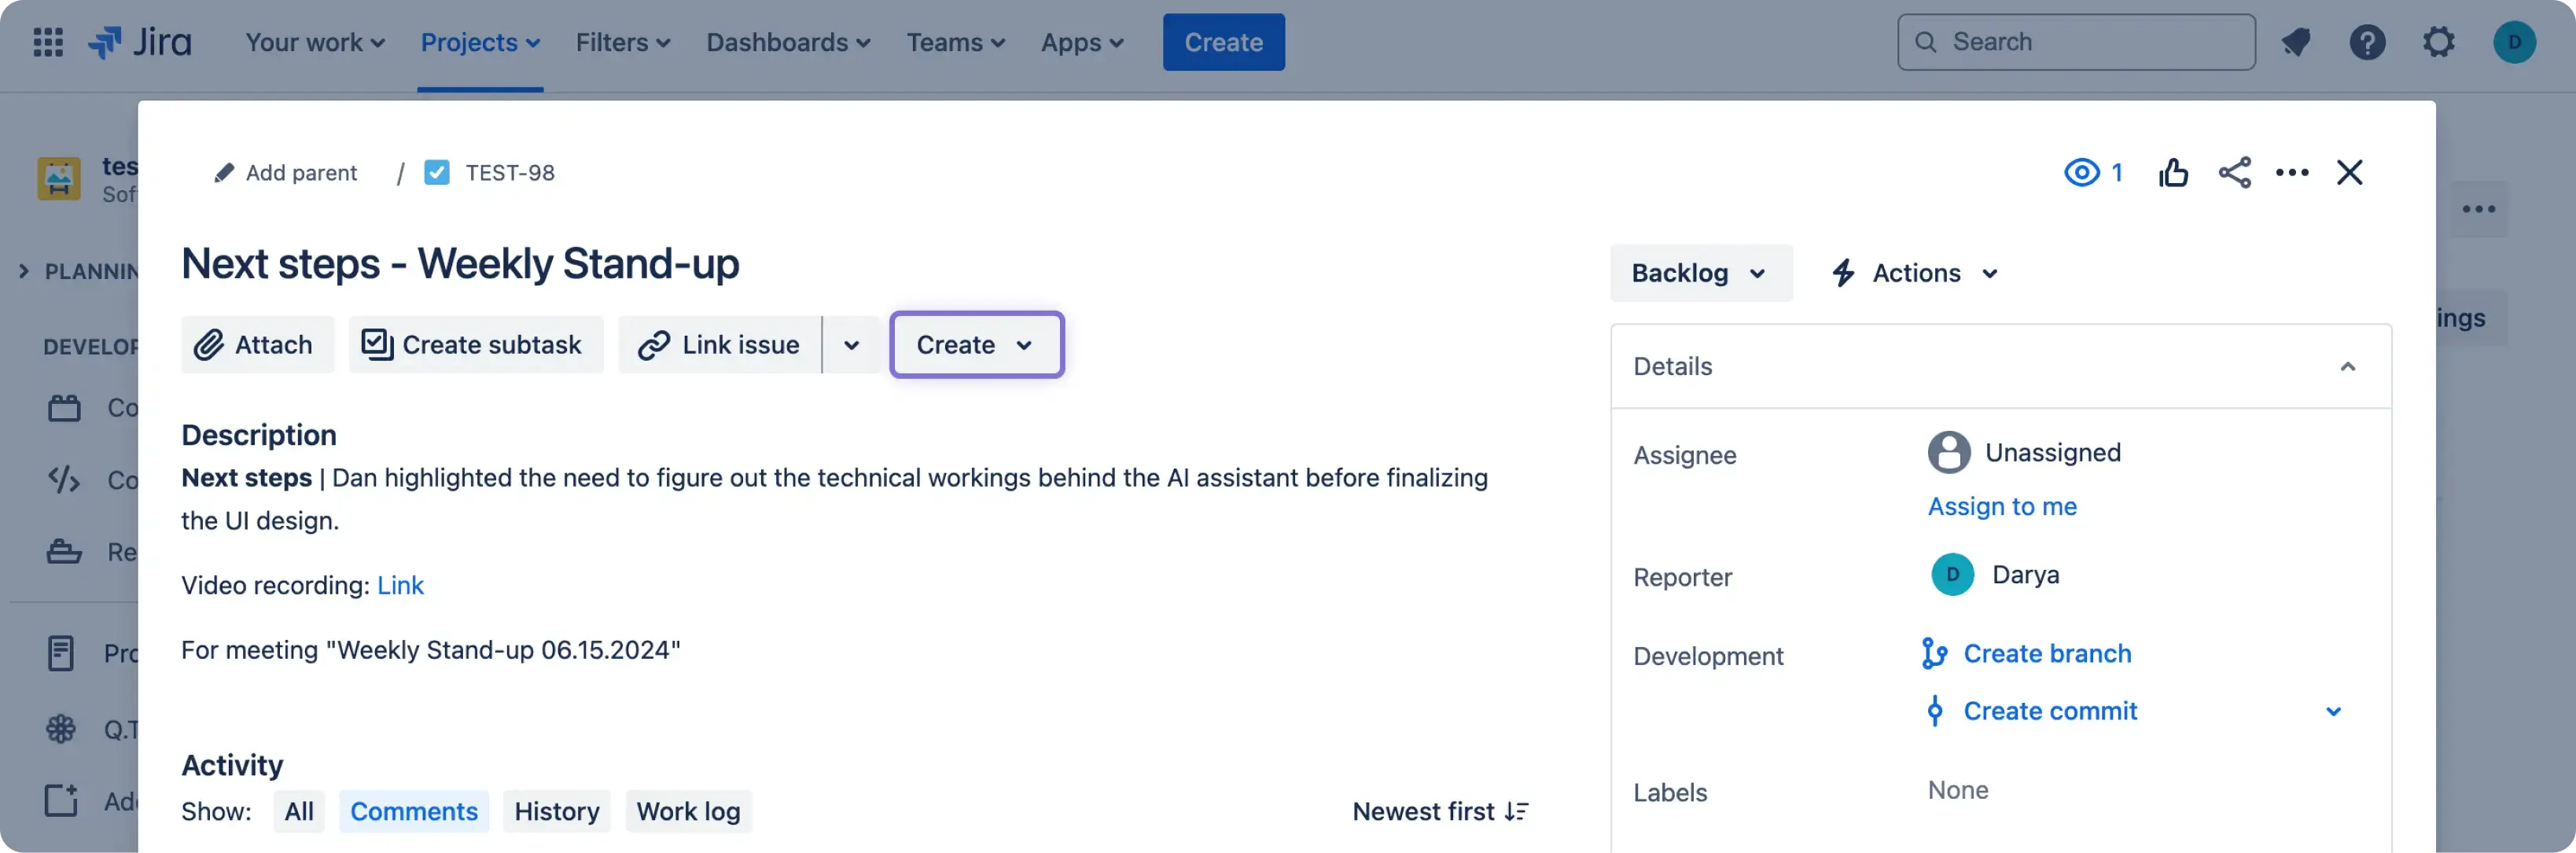Screen dimensions: 2576x853
Task: Toggle Comments filter in Activity section
Action: point(413,811)
